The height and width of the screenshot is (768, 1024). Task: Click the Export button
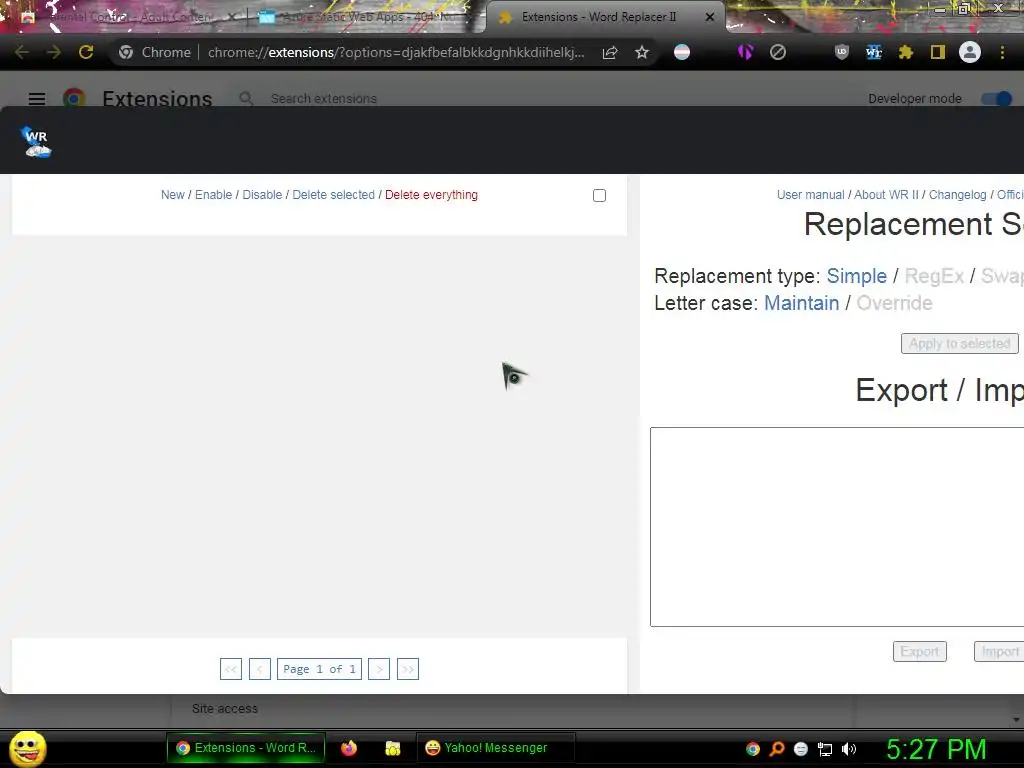click(x=920, y=652)
